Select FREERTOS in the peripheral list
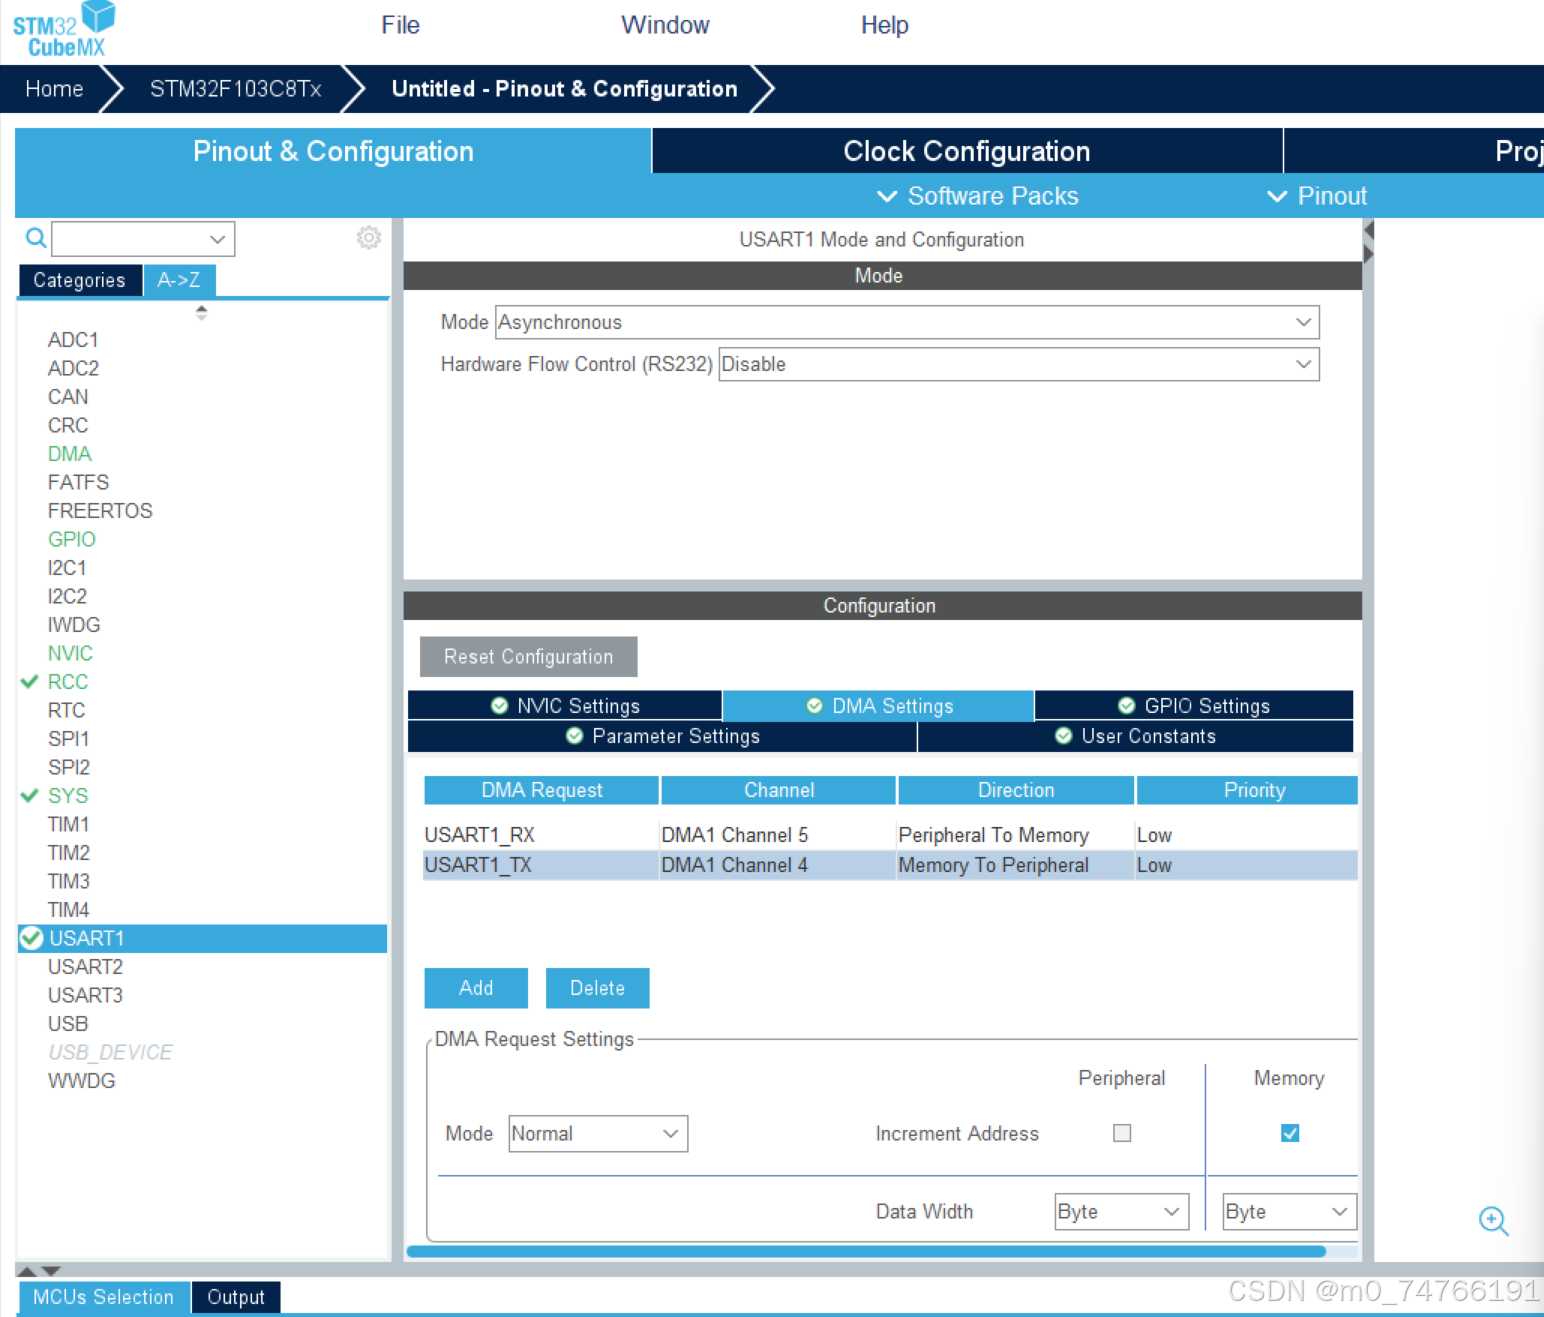Screen dimensions: 1544x1317 [100, 511]
